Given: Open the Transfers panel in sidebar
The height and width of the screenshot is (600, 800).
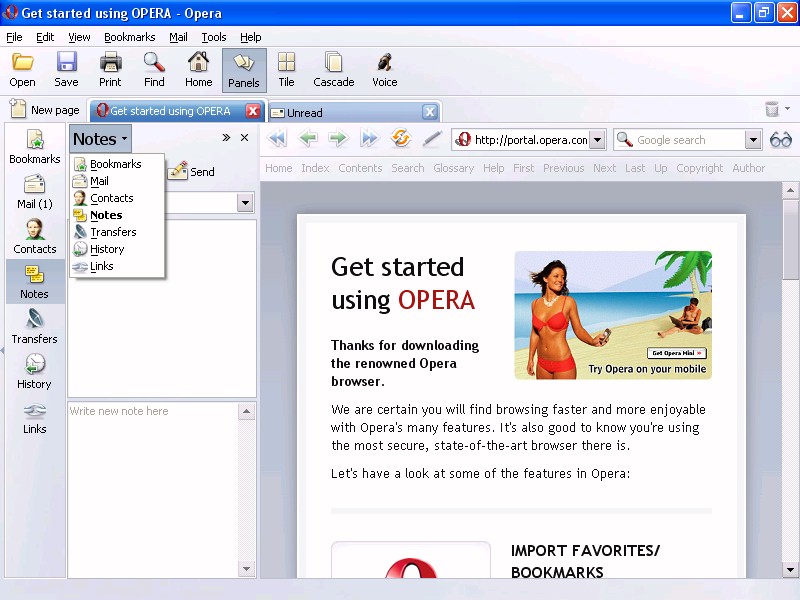Looking at the screenshot, I should click(34, 327).
